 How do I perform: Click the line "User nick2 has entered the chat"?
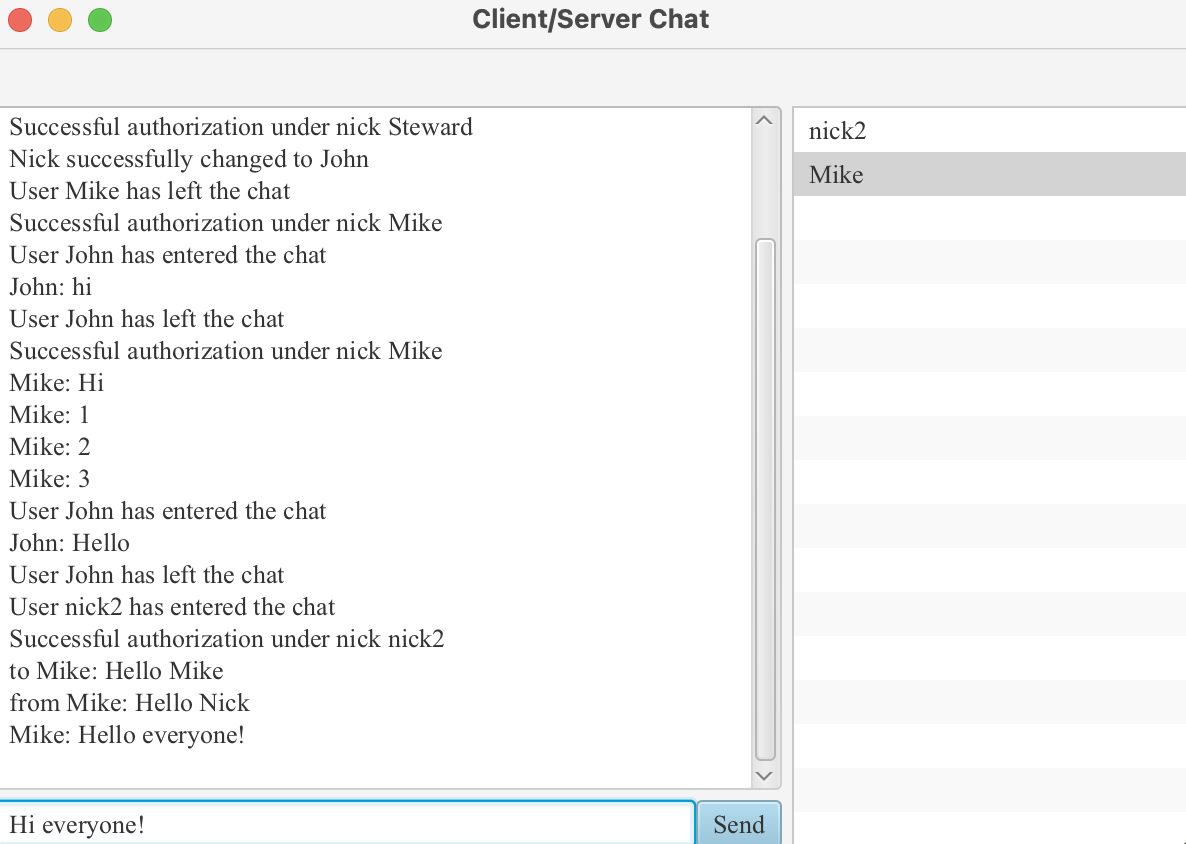pos(172,607)
